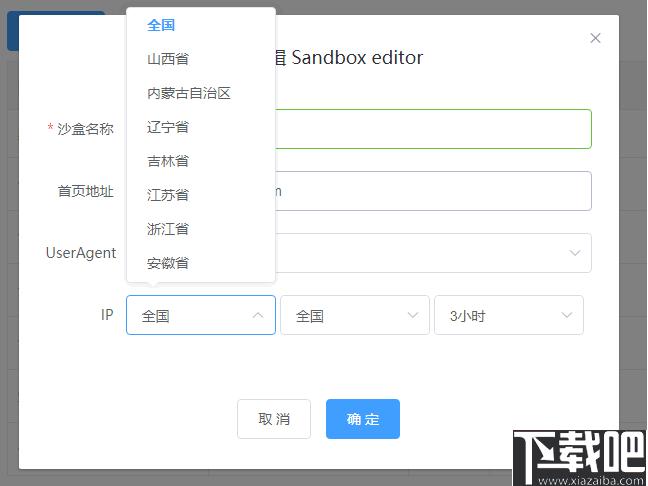Image resolution: width=648 pixels, height=486 pixels.
Task: Click the IP field label
Action: click(x=107, y=315)
